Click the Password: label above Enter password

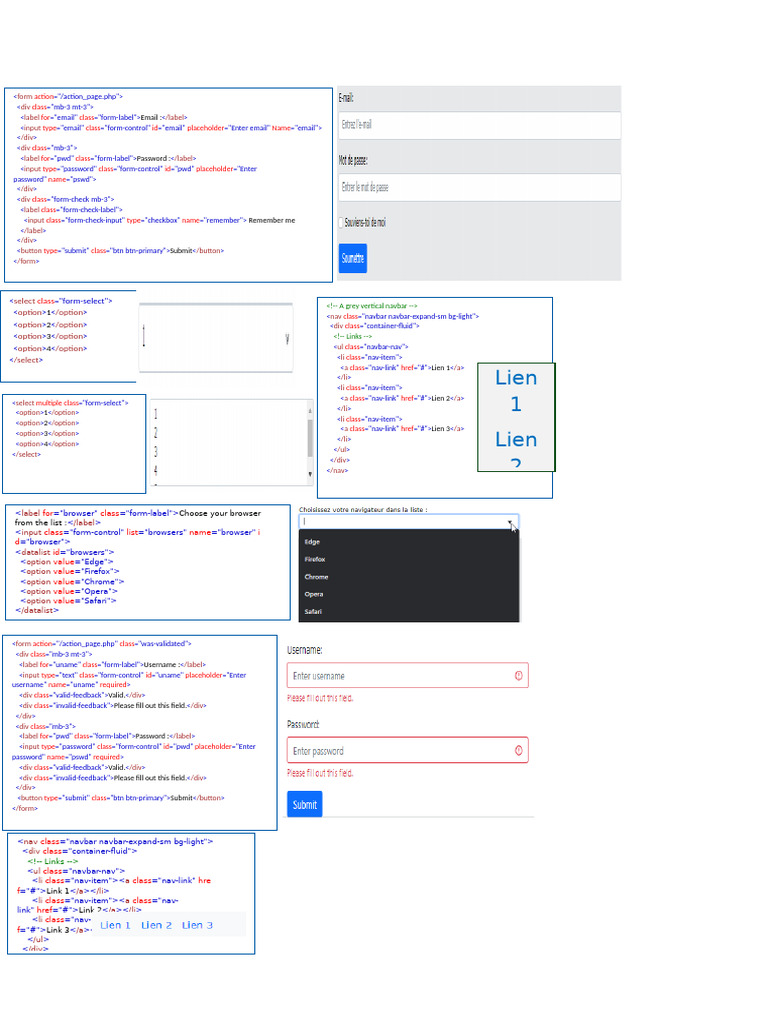(x=303, y=725)
